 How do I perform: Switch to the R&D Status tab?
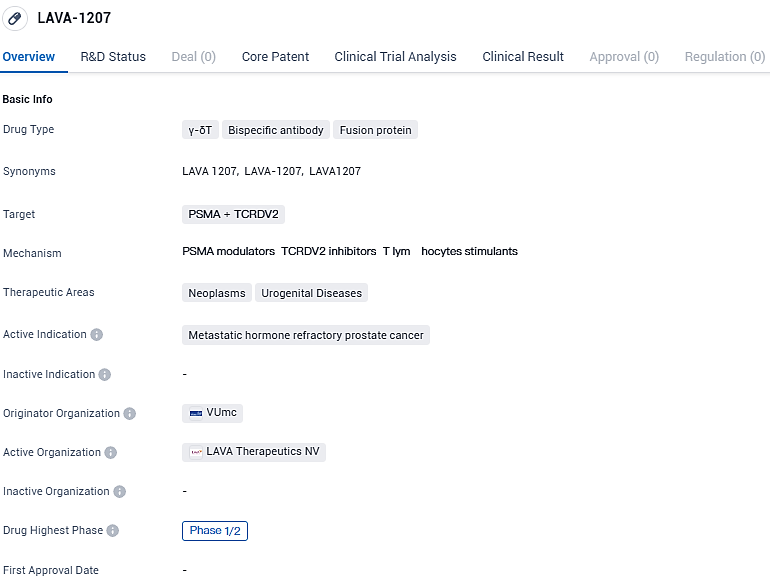[113, 57]
